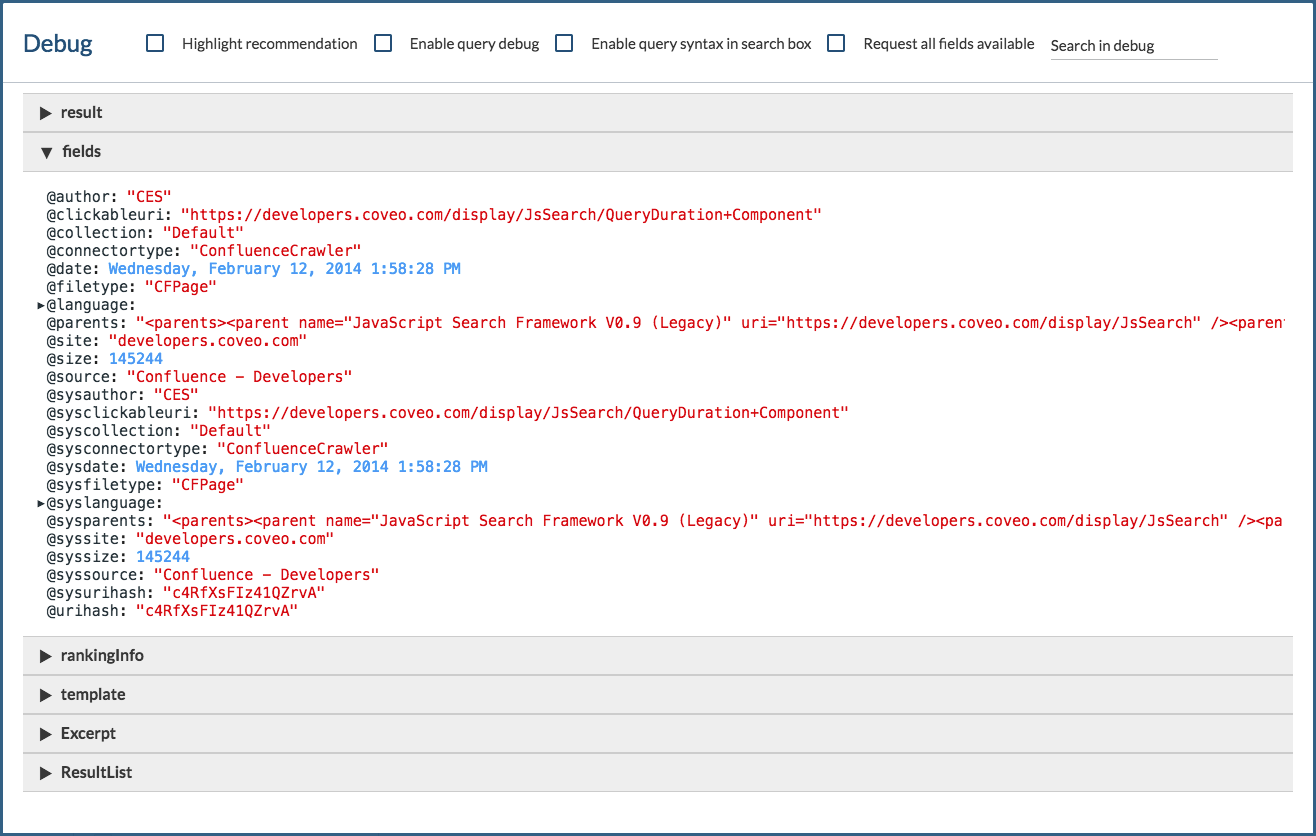This screenshot has width=1316, height=836.
Task: Expand the @language field arrow
Action: tap(41, 305)
